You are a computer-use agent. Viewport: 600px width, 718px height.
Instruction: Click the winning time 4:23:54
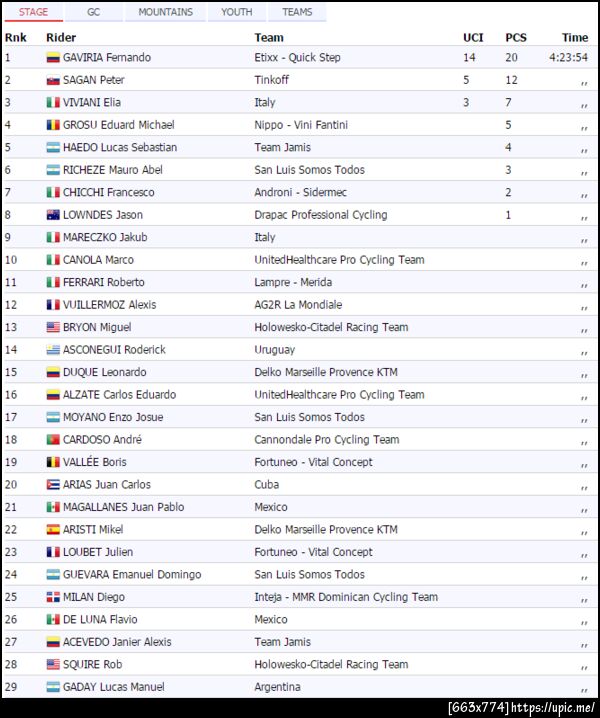[568, 58]
